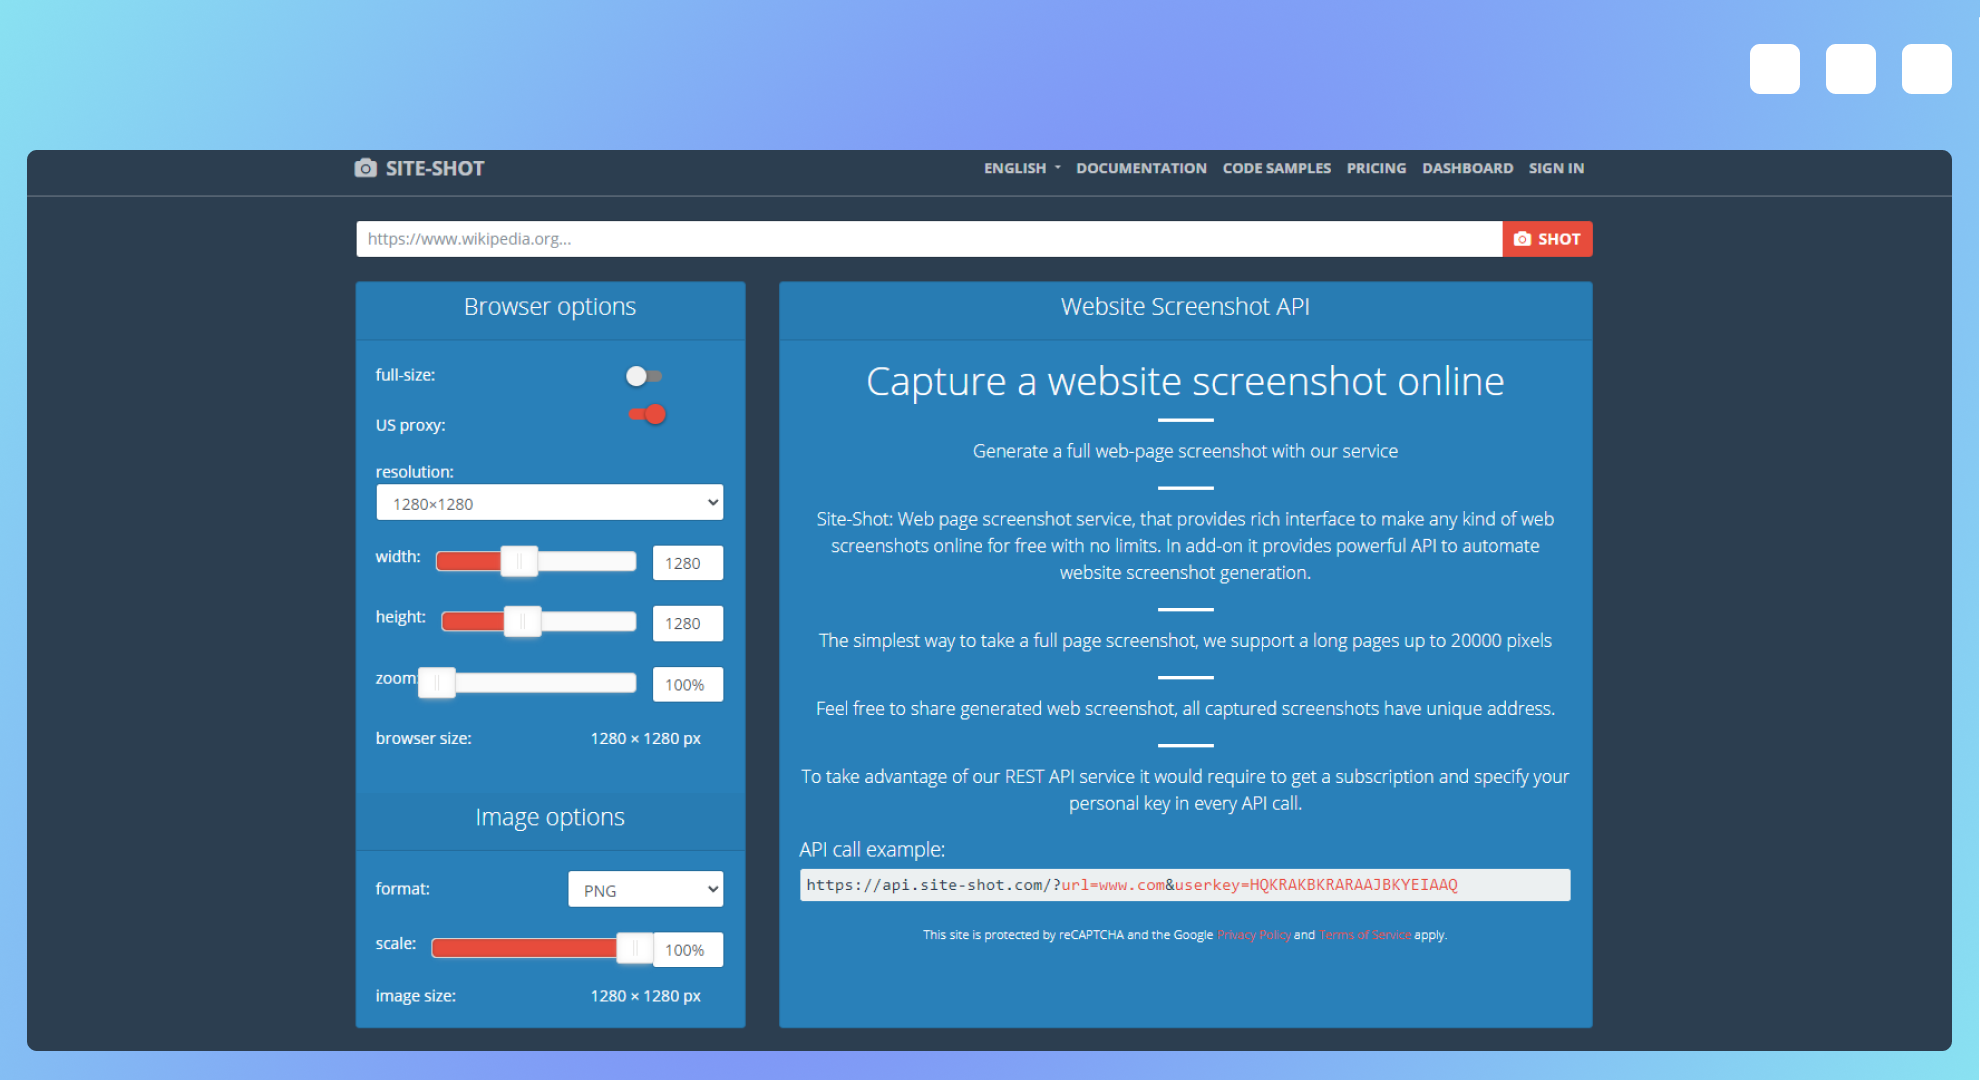Click the width slider handle
The height and width of the screenshot is (1080, 1980).
point(519,561)
